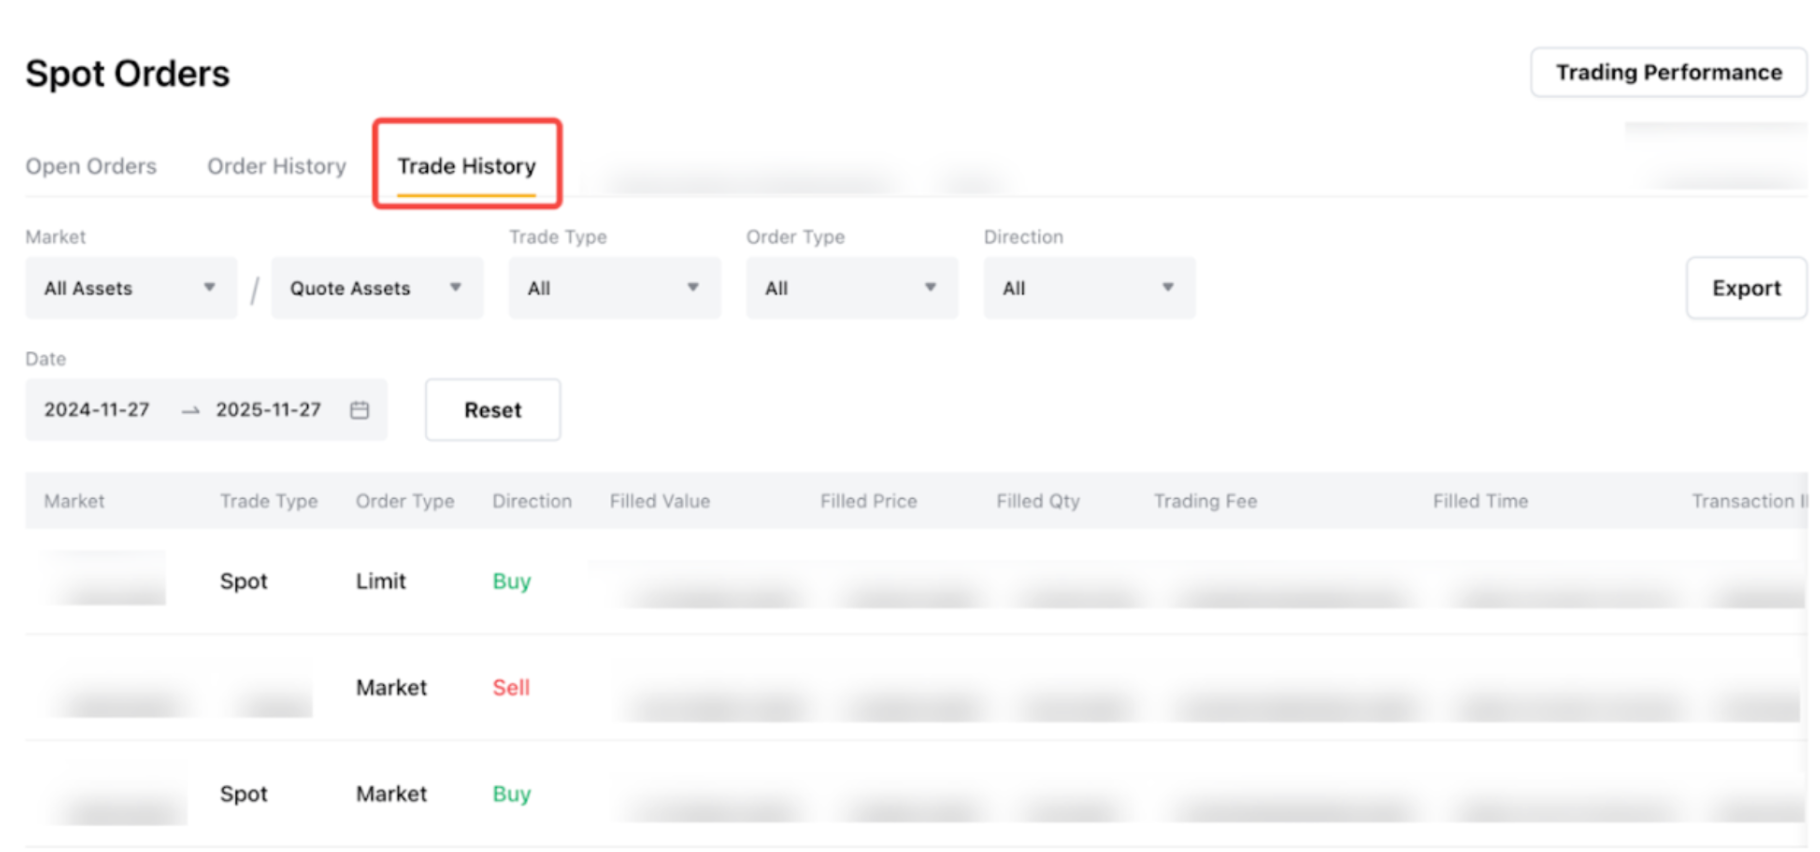Click the Filled Price column header

point(868,501)
